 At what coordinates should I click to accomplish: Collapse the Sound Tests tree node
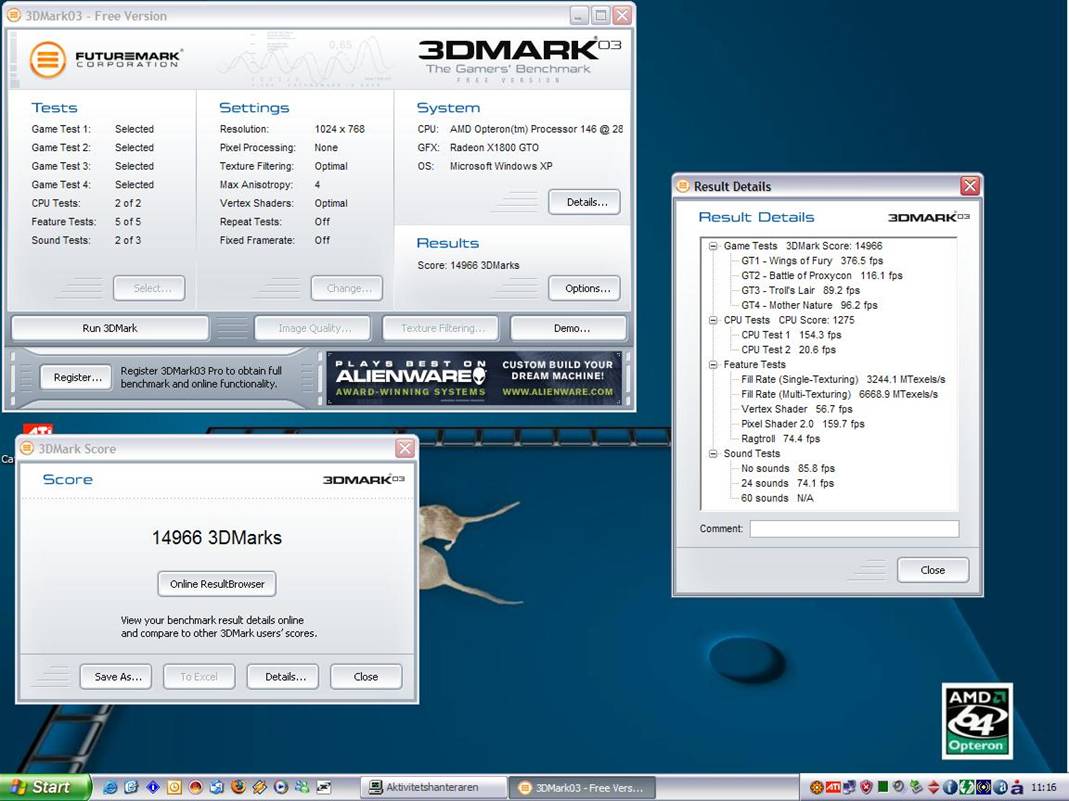coord(712,454)
